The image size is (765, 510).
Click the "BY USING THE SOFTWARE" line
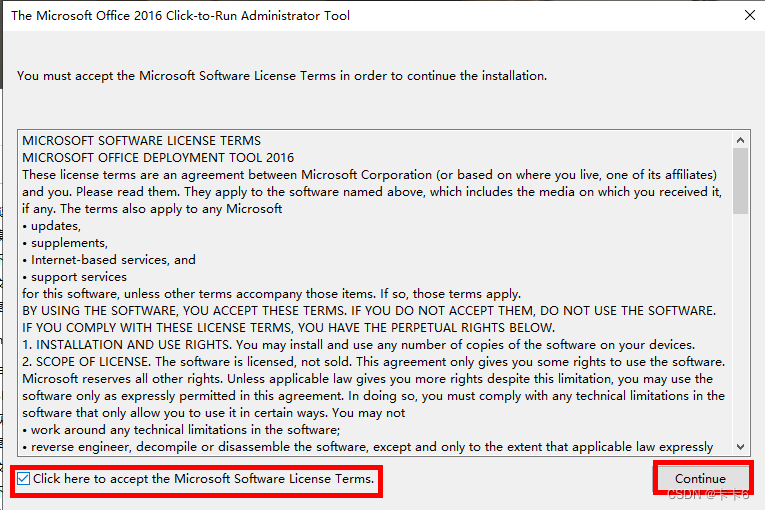[x=368, y=311]
